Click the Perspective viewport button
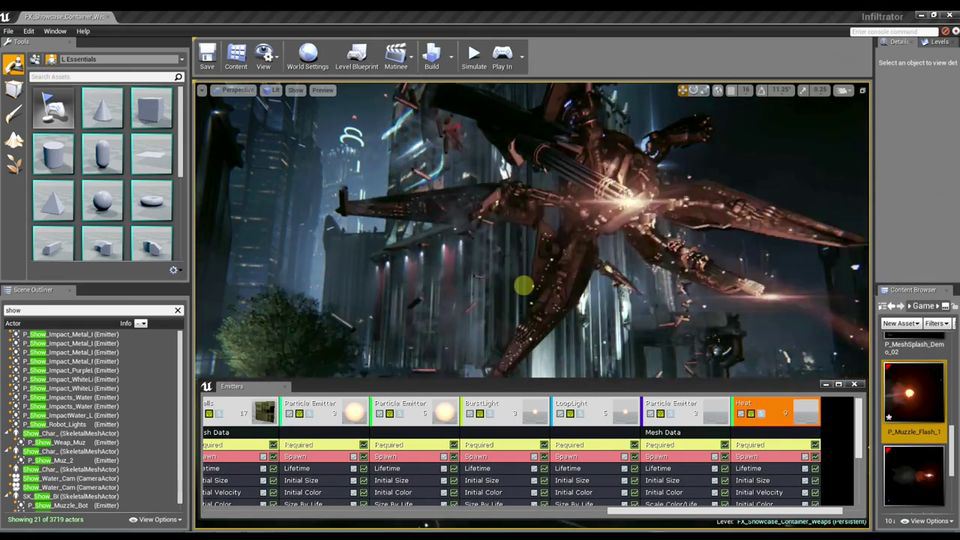Screen dimensions: 960x540 [x=234, y=90]
